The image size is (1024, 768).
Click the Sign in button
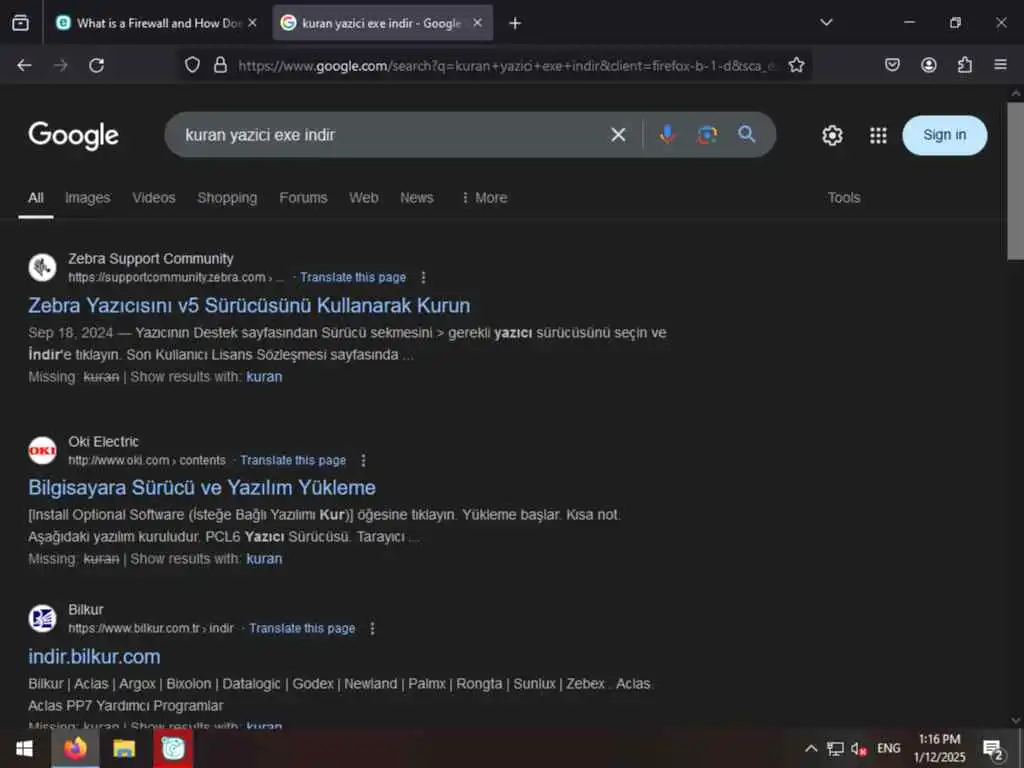pyautogui.click(x=944, y=135)
